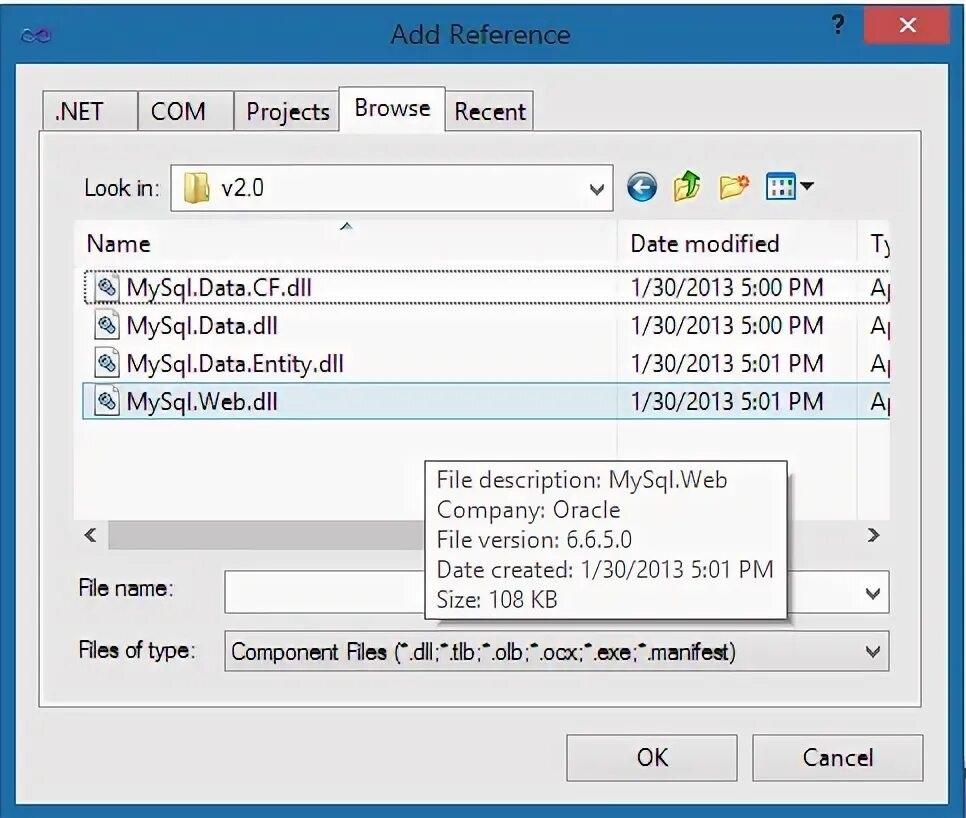Click the OK button
This screenshot has height=818, width=966.
coord(652,758)
